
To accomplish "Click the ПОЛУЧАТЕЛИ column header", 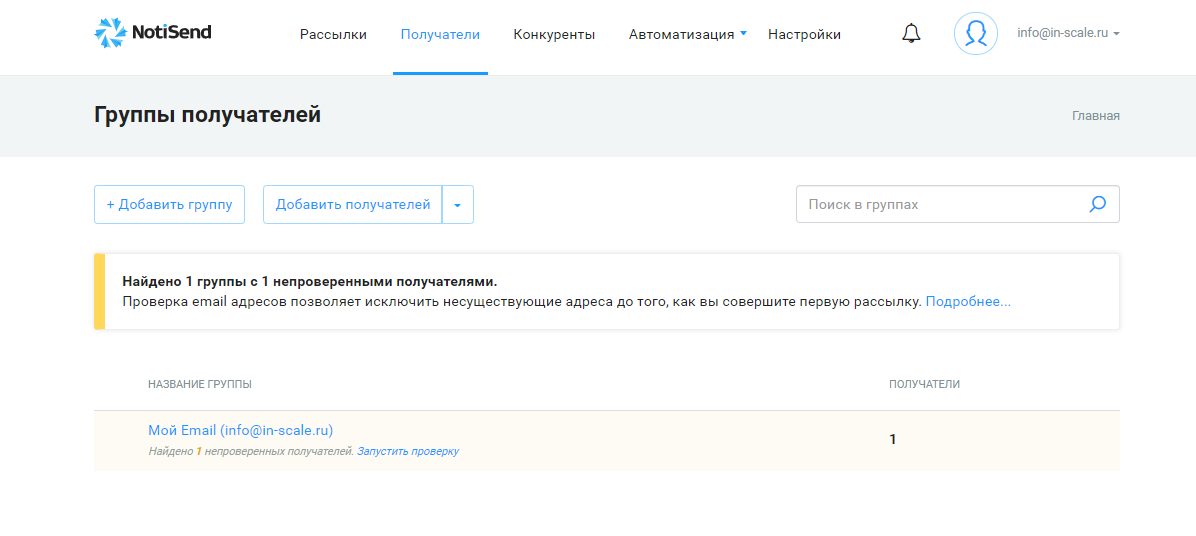I will click(x=924, y=384).
